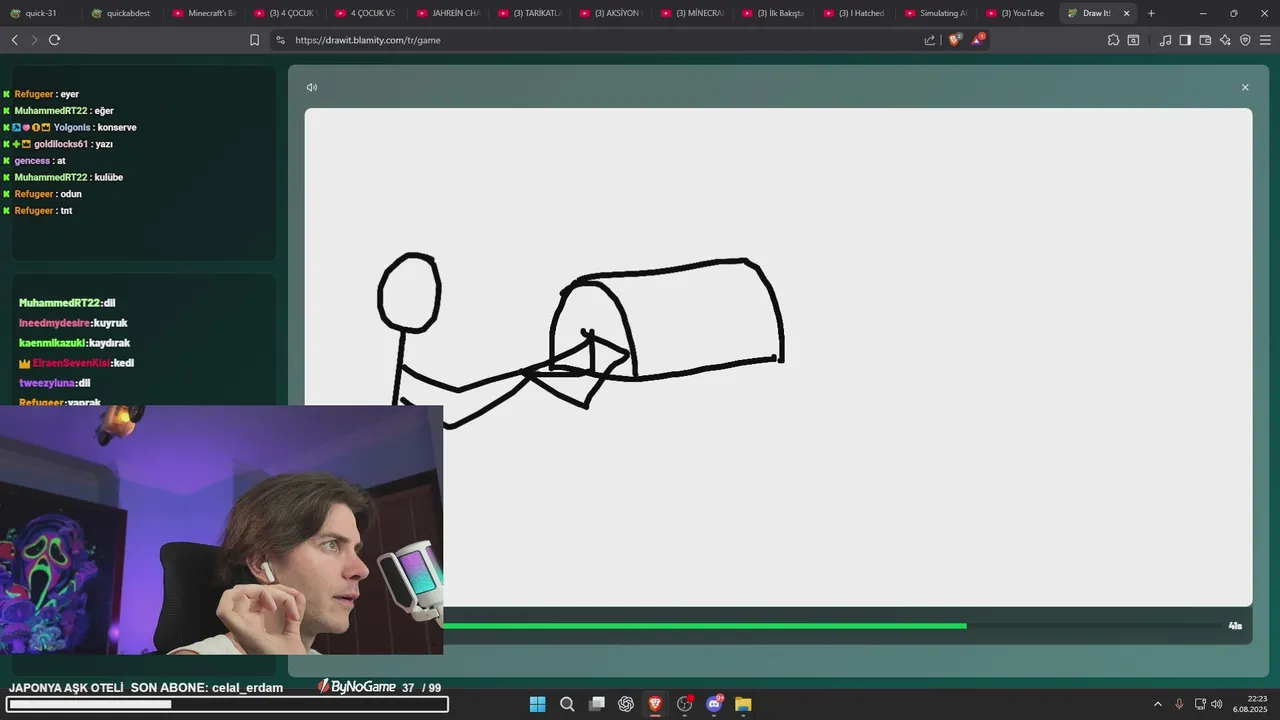
Task: Open site settings icon beside URL
Action: coord(280,40)
